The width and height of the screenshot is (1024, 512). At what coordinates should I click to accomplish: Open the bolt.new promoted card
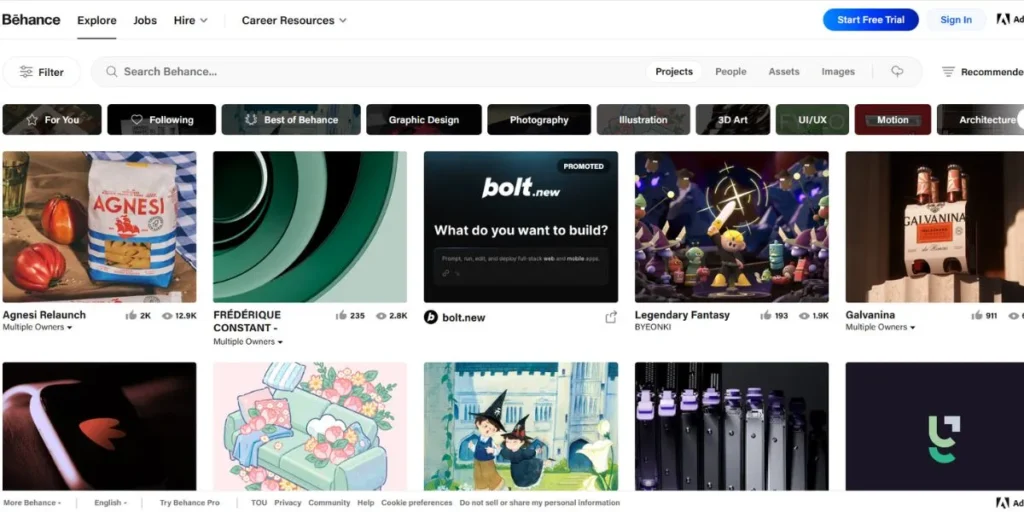coord(520,227)
